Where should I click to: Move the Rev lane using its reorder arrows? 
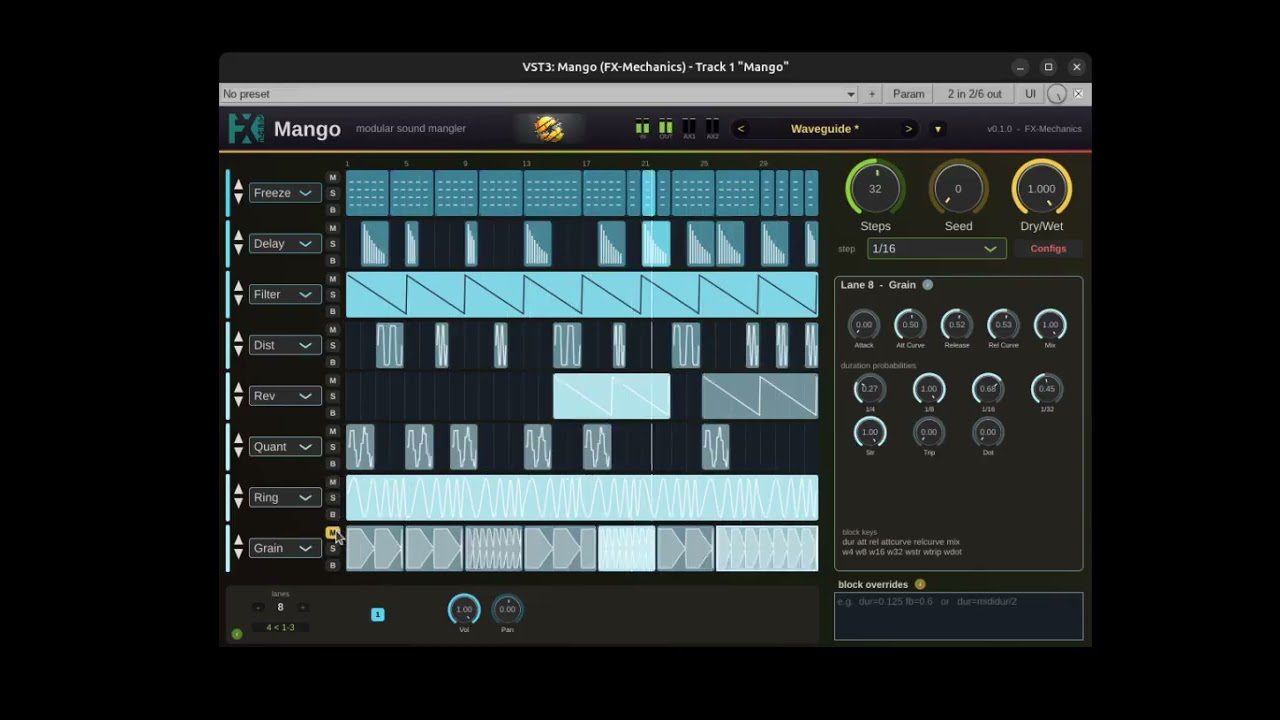(238, 396)
